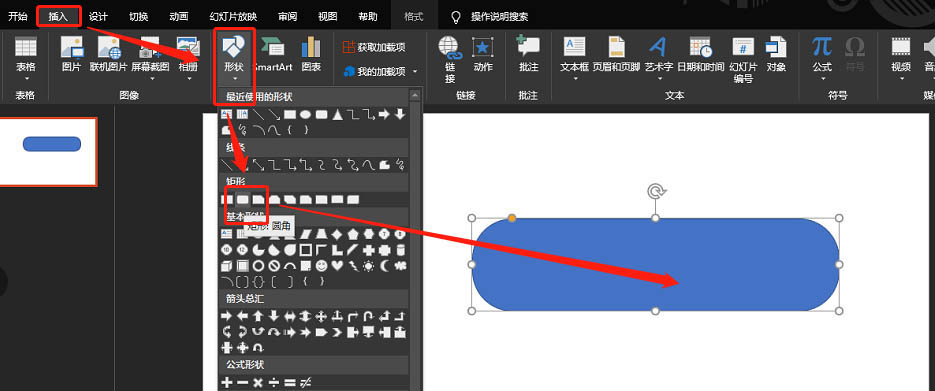Insert a 公式 equation
This screenshot has height=391, width=935.
click(x=822, y=57)
